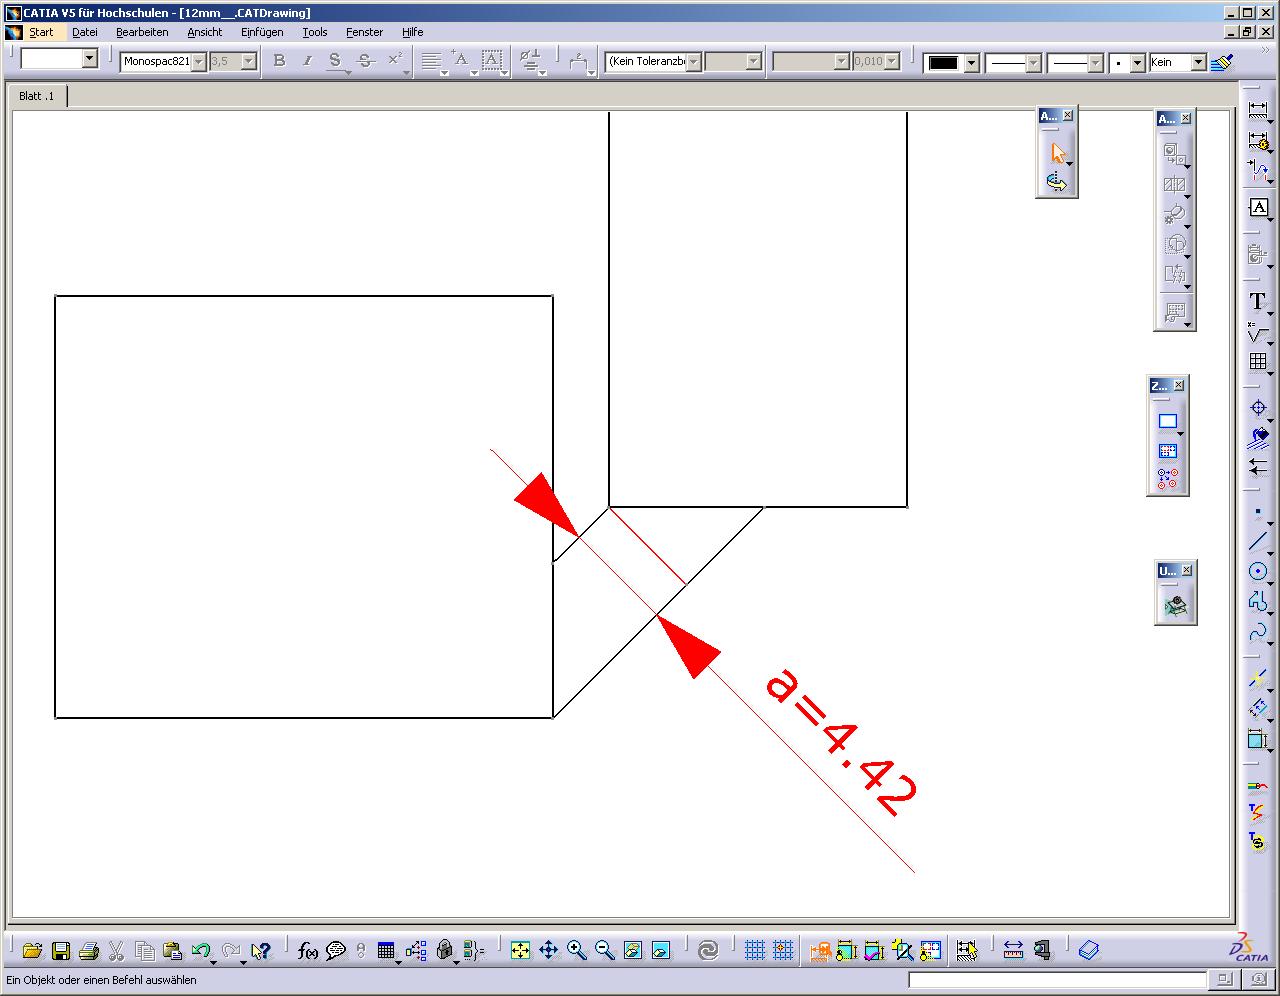Viewport: 1280px width, 996px height.
Task: Toggle Bold text formatting
Action: click(x=279, y=61)
